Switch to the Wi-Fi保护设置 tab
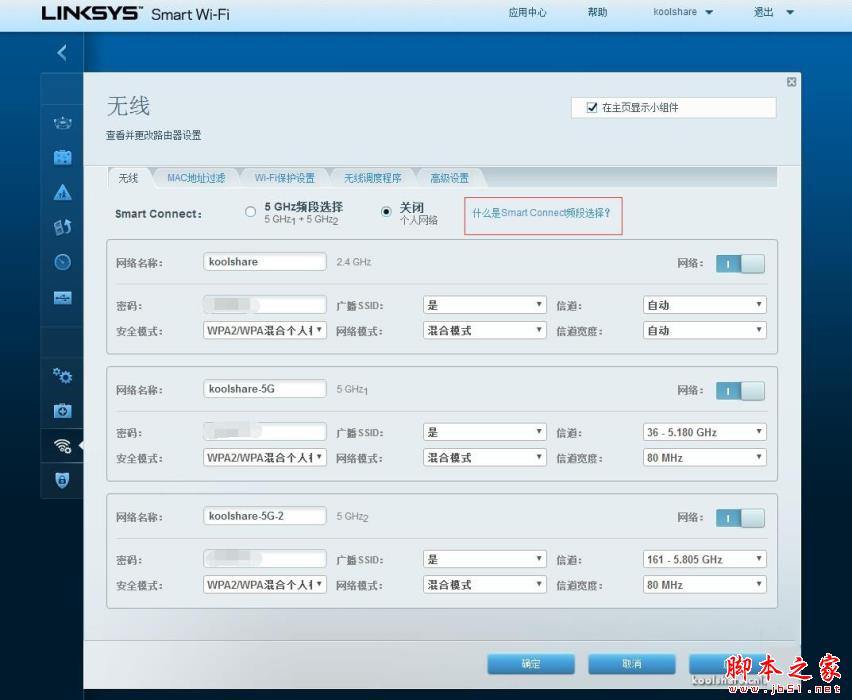This screenshot has height=700, width=852. (285, 178)
